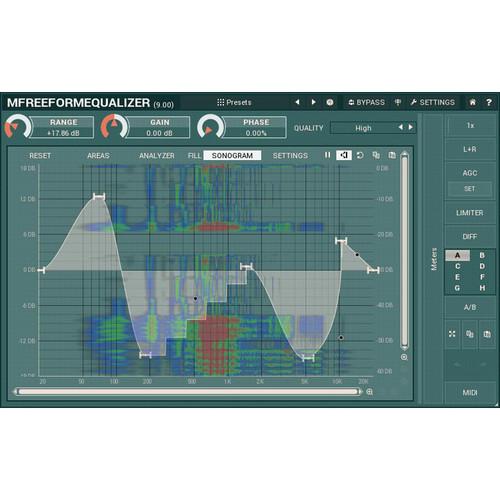Click the RANGE value field +17.86 dB
The width and height of the screenshot is (500, 500).
click(63, 133)
